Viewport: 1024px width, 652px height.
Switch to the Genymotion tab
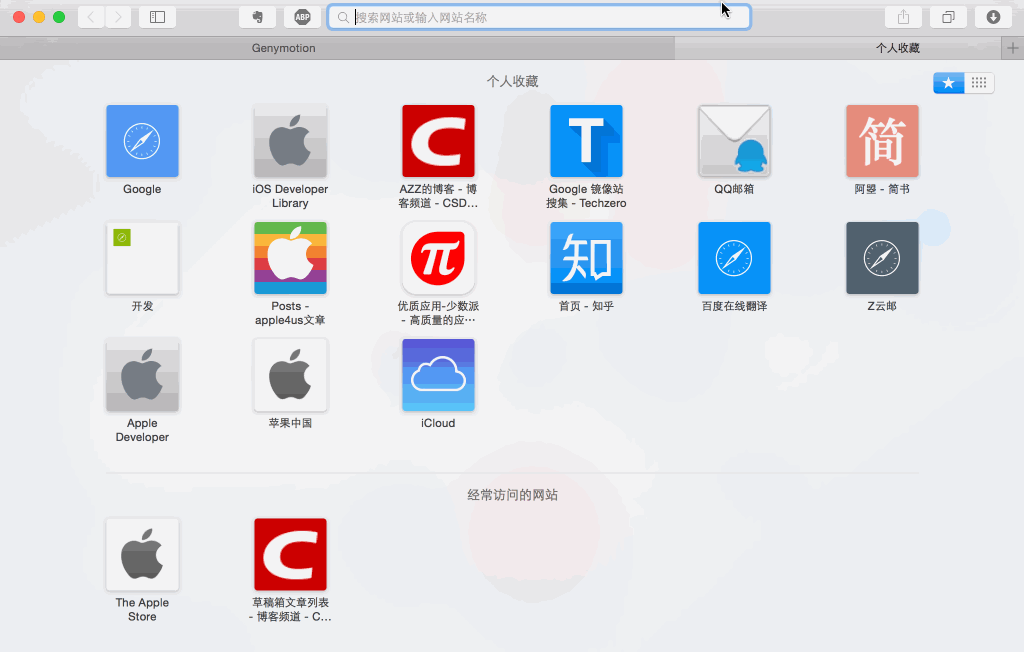(337, 48)
